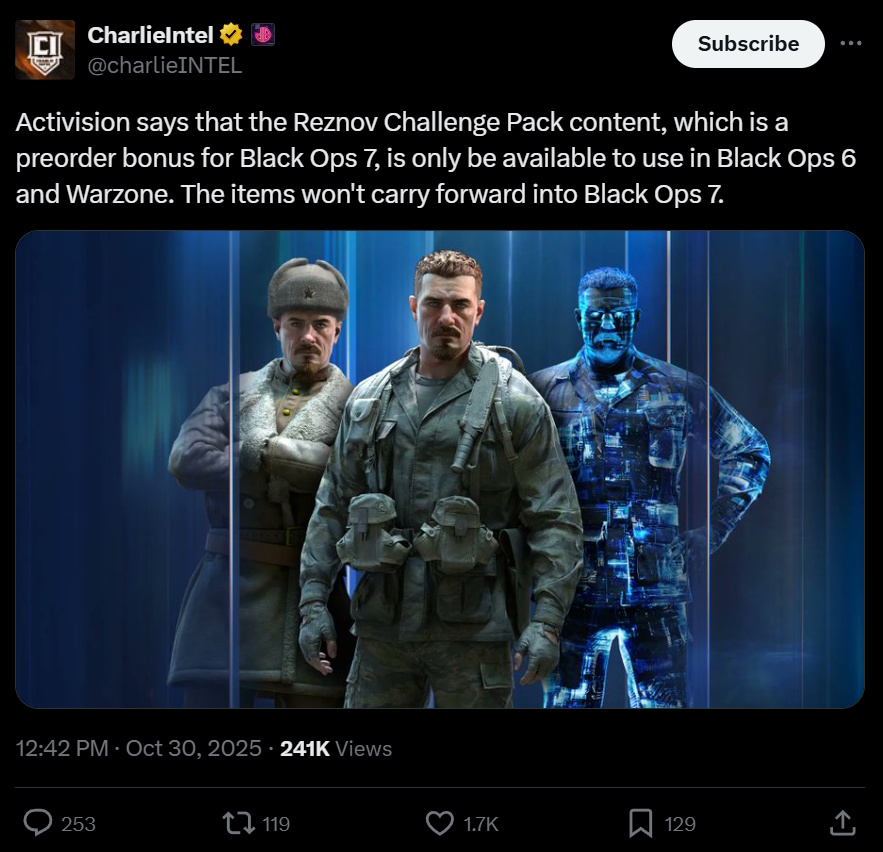Click the 12:42 PM Oct 30, 2025 timestamp
This screenshot has width=883, height=852.
point(139,748)
